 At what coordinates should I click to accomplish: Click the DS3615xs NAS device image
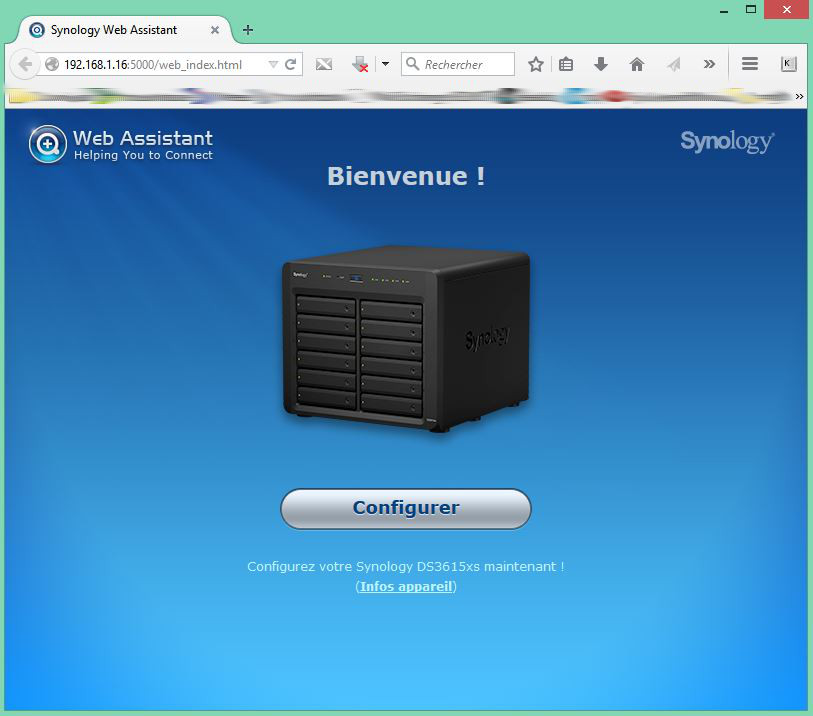[406, 339]
